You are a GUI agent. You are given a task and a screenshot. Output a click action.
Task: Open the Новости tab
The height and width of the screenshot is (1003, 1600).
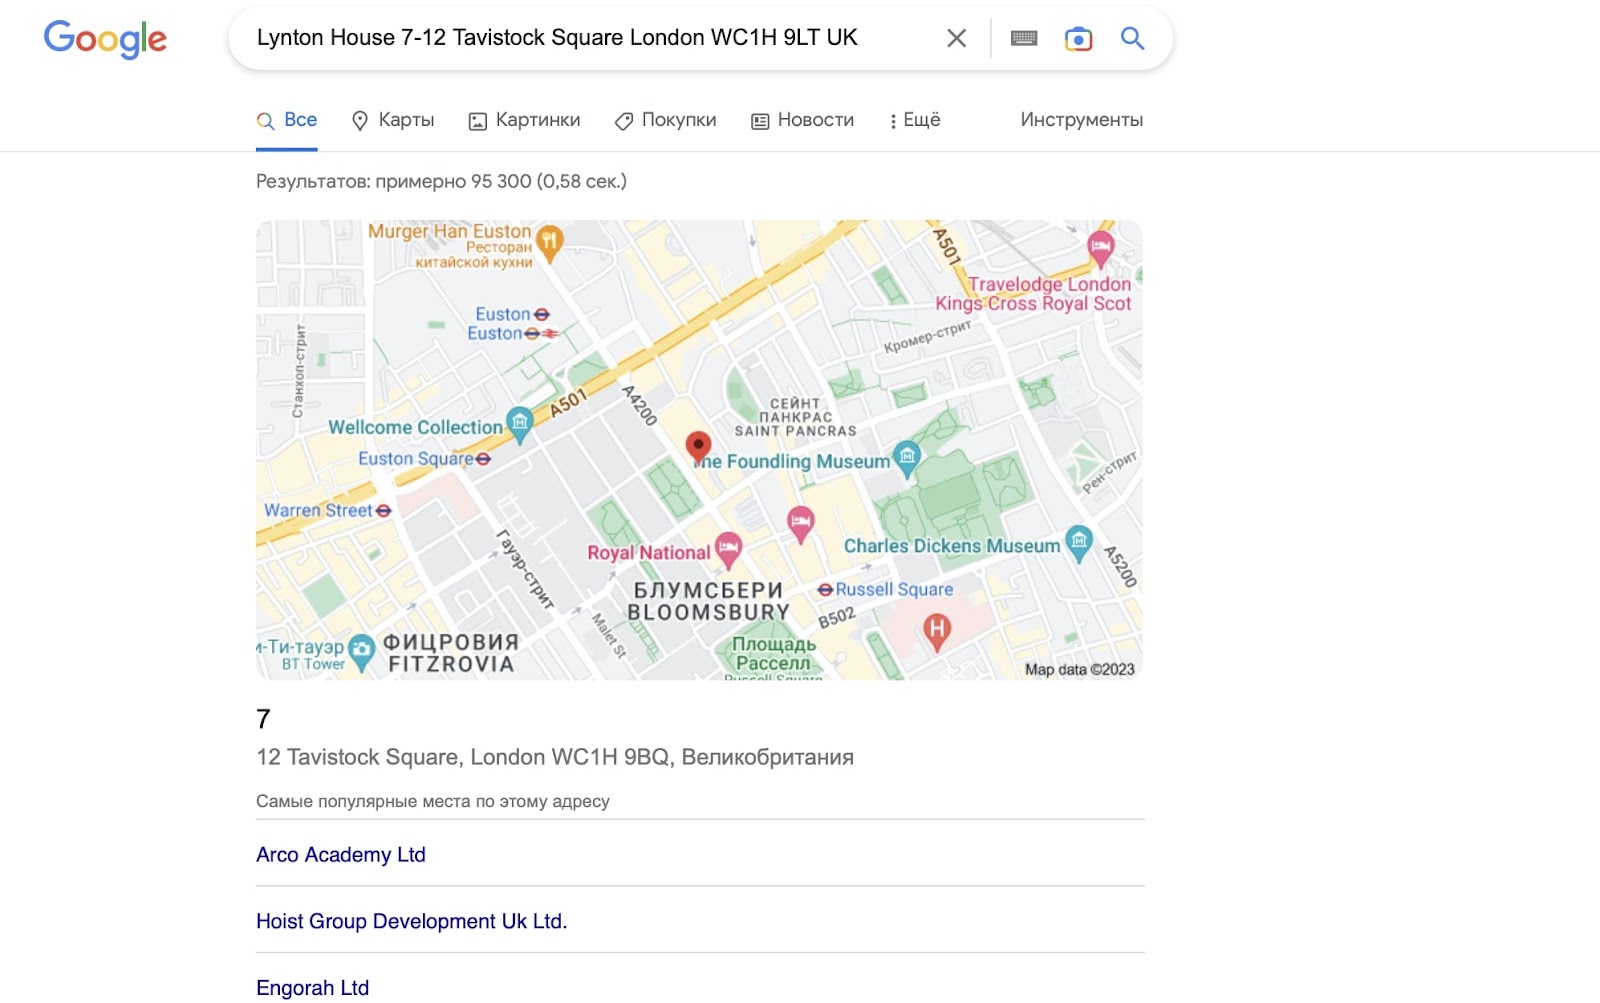coord(803,120)
